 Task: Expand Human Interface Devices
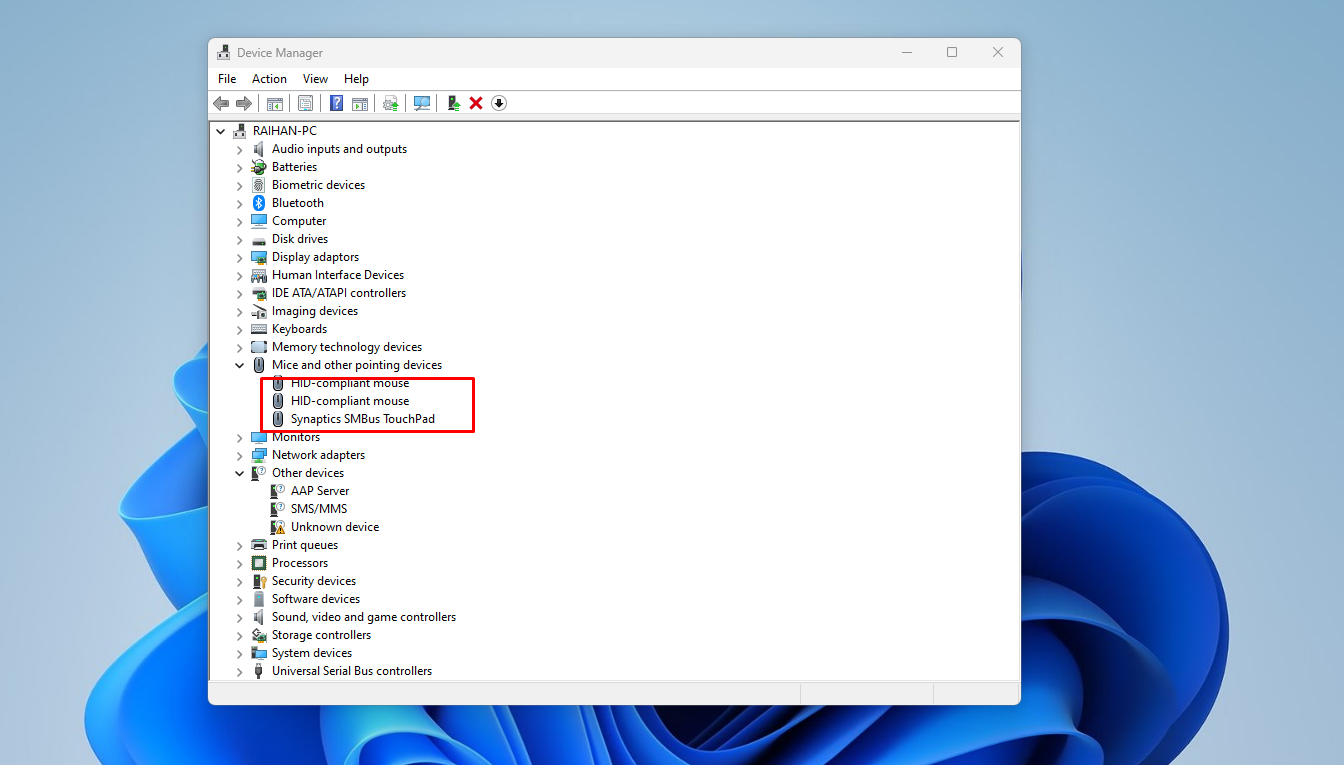point(240,275)
